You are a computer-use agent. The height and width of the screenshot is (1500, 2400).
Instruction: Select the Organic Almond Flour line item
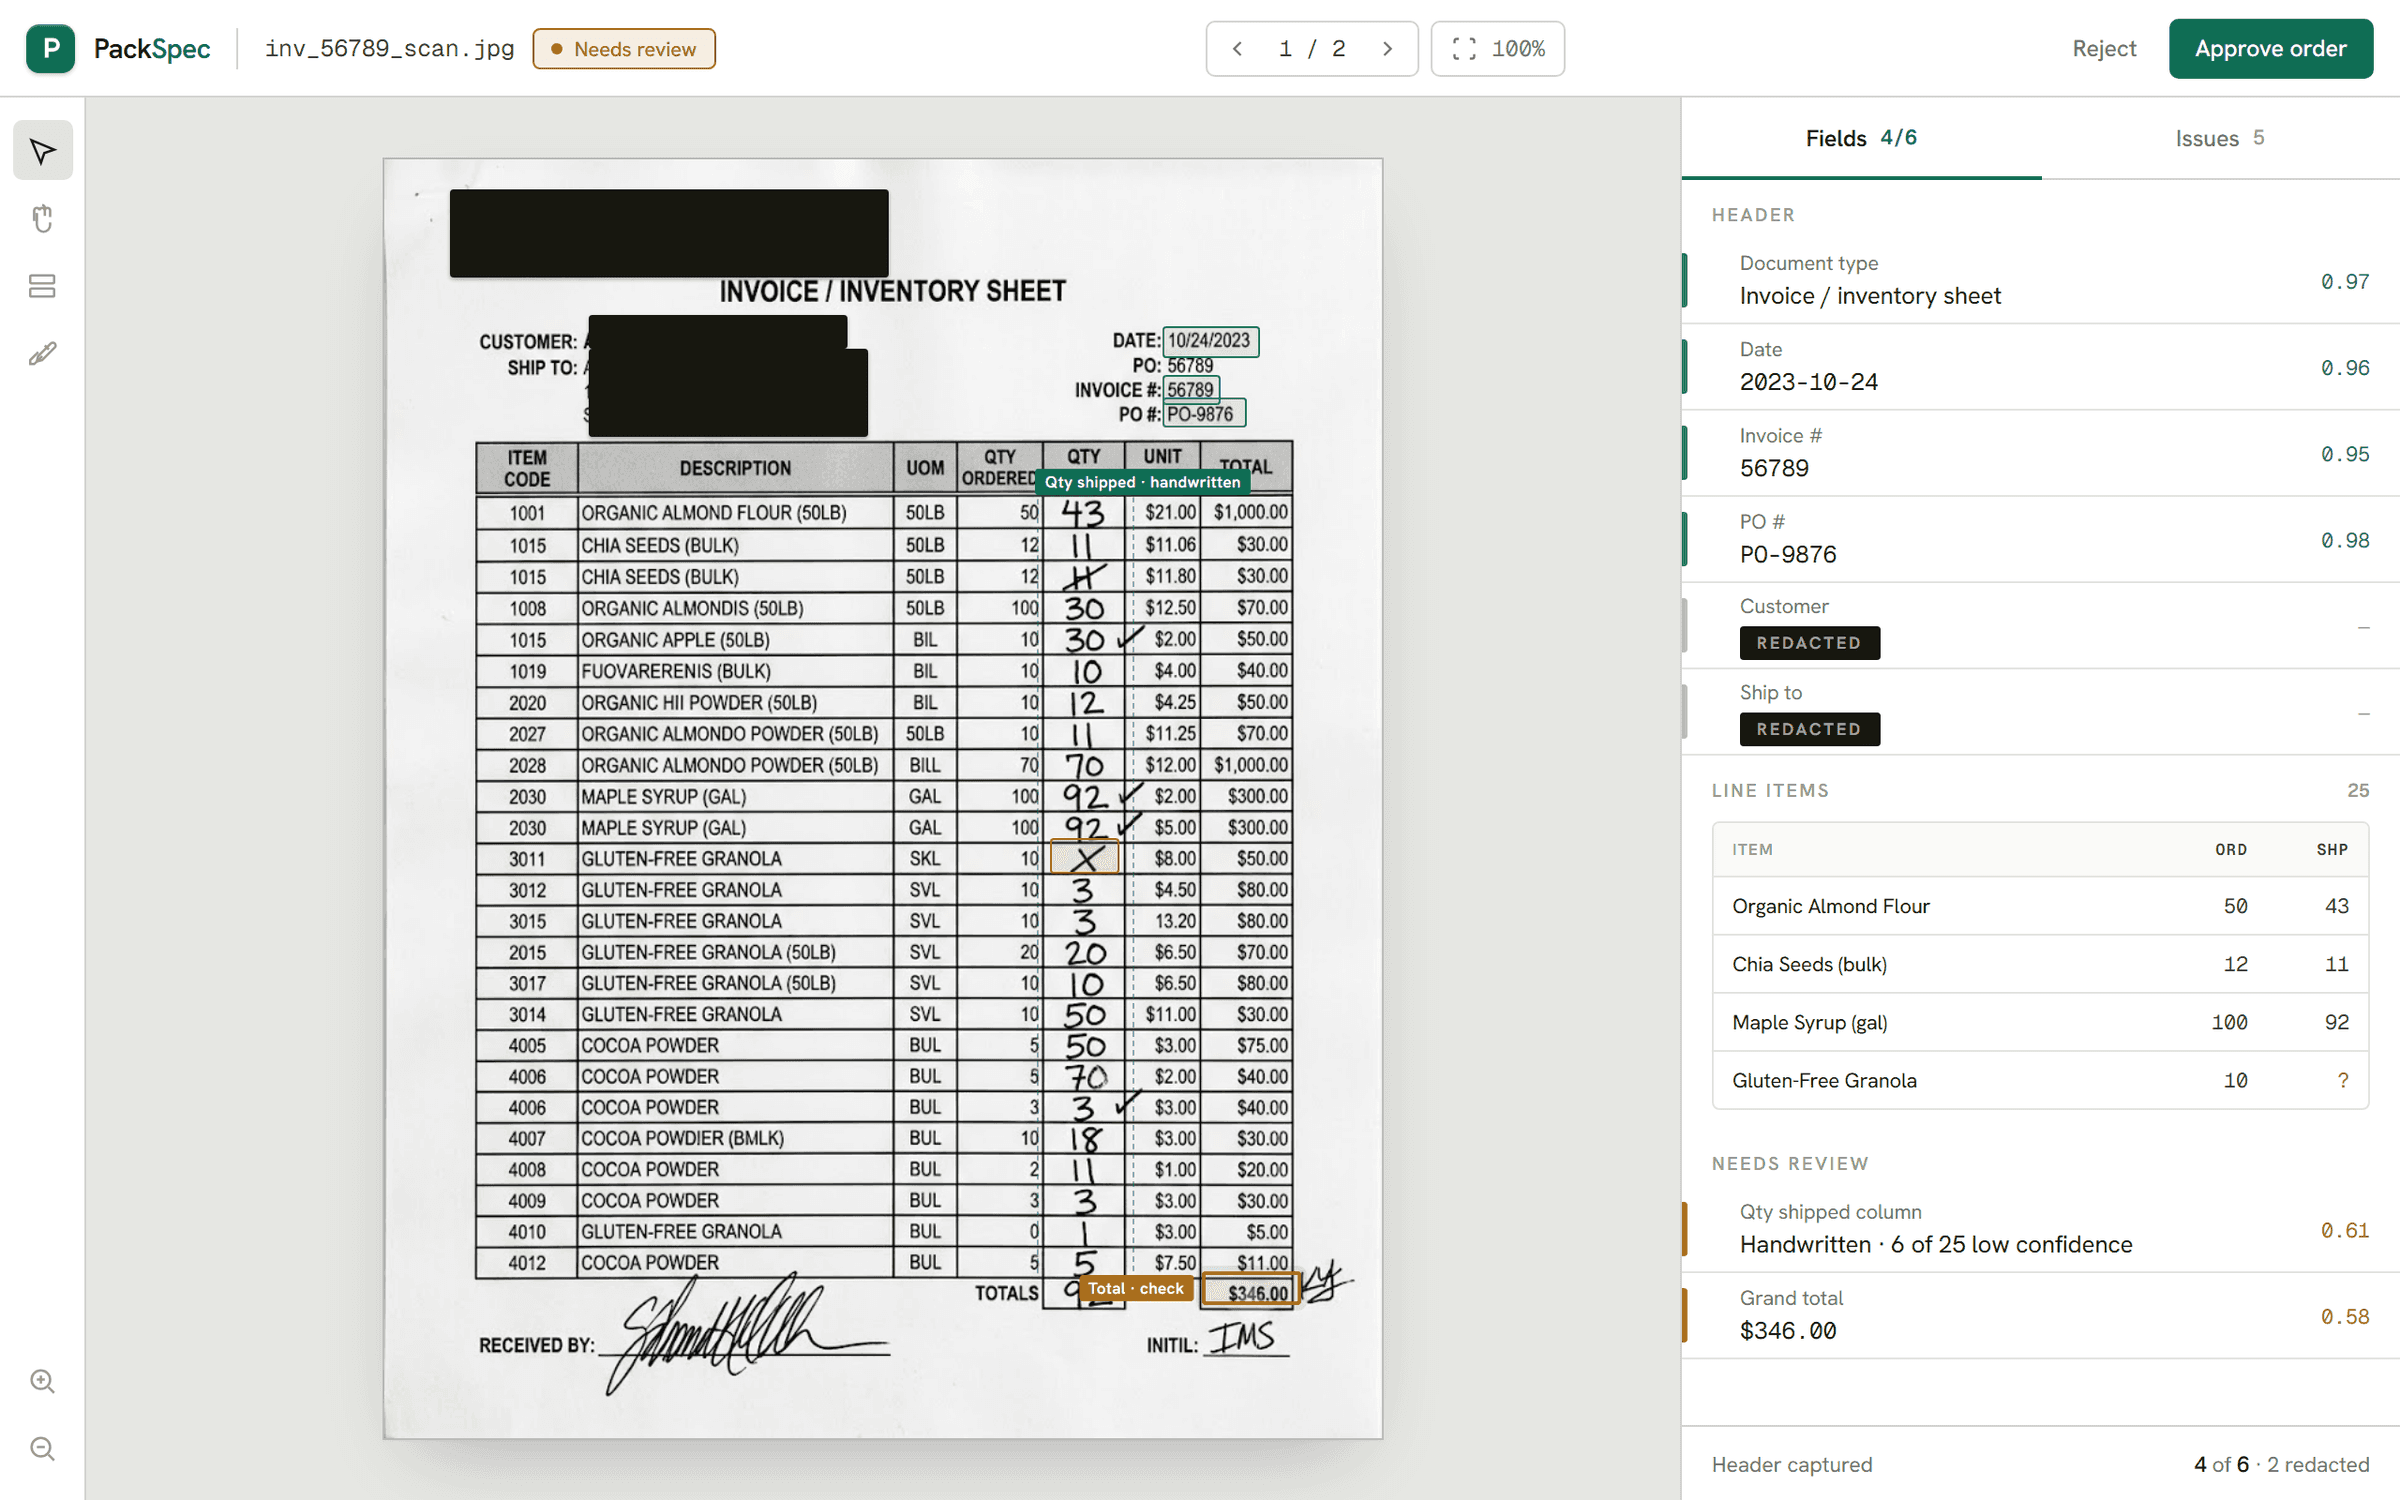[x=2040, y=906]
